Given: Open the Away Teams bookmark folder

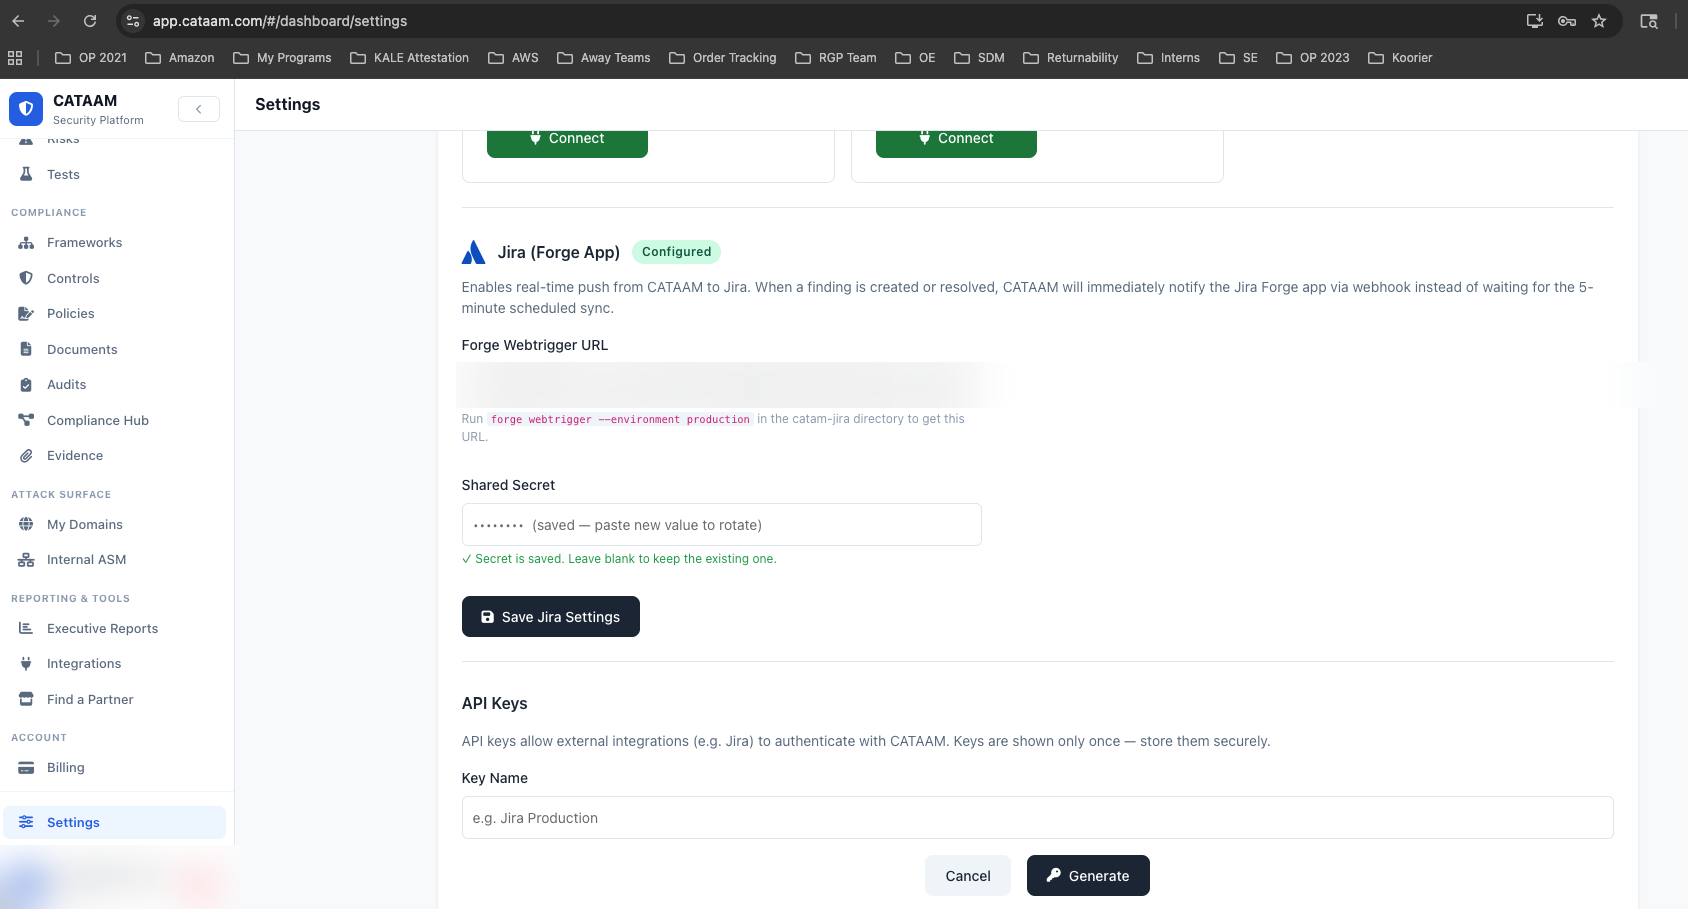Looking at the screenshot, I should 604,58.
